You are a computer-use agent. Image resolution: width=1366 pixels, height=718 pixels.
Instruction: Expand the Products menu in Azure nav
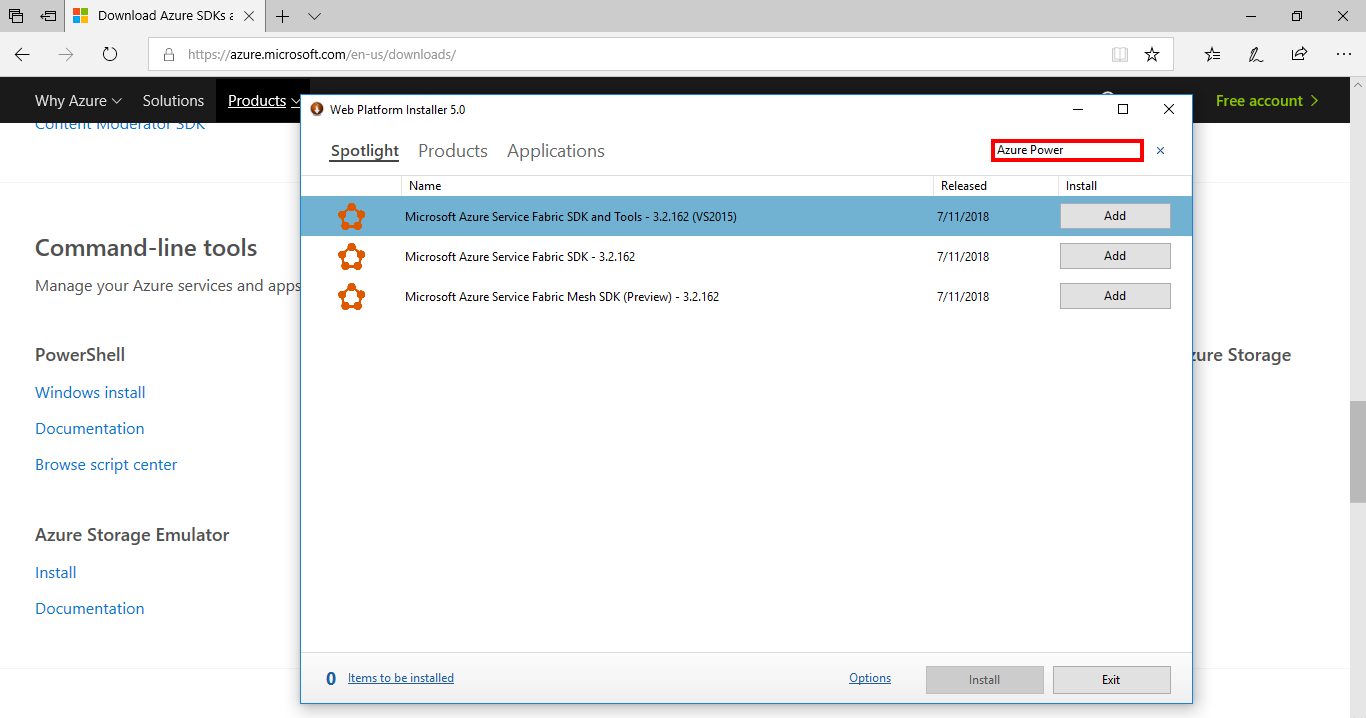[x=264, y=101]
